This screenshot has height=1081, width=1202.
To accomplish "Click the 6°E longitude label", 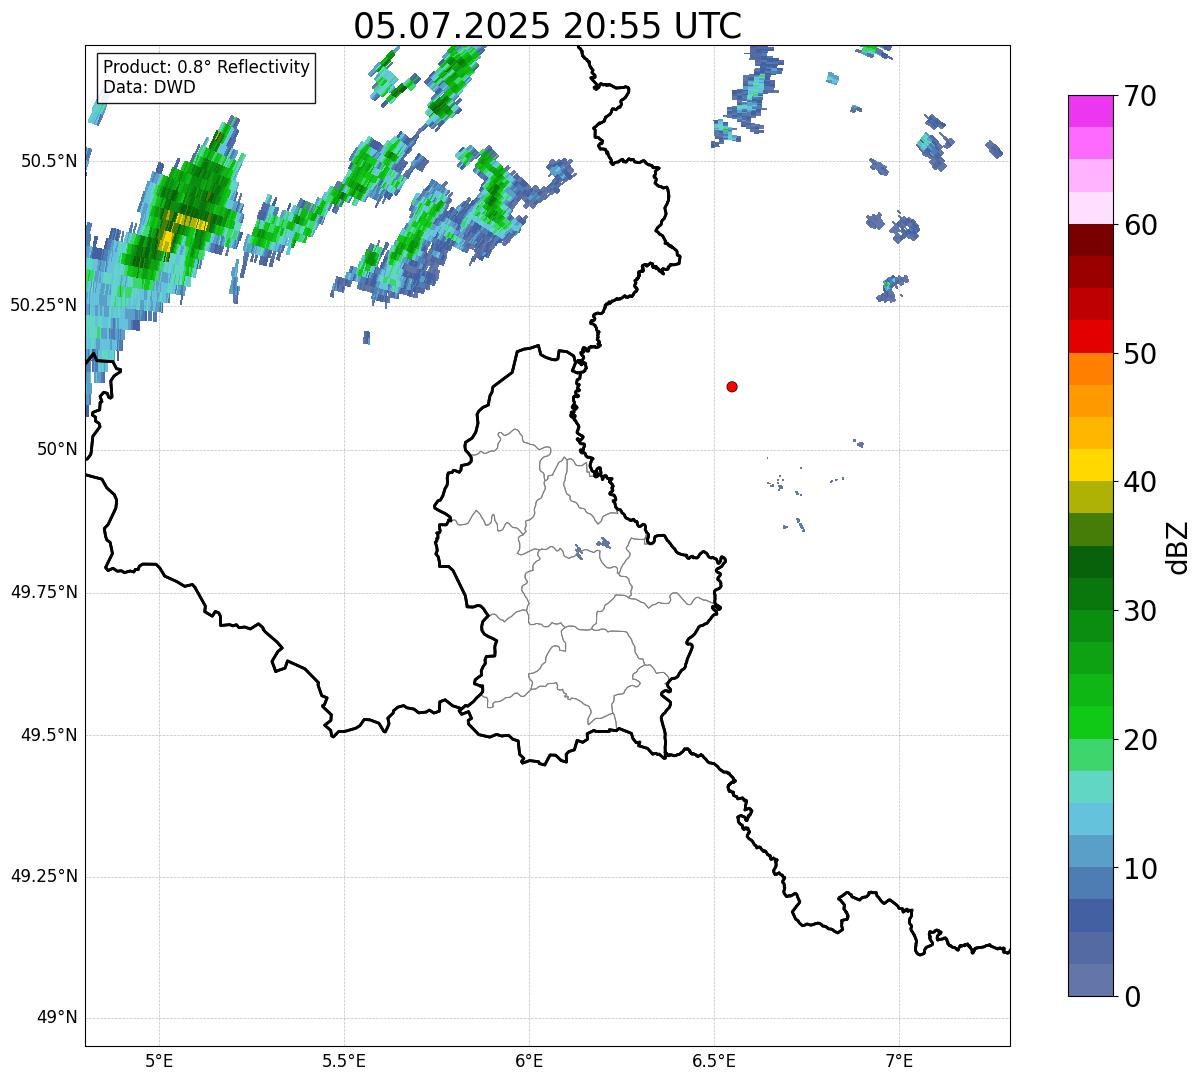I will (x=529, y=1060).
